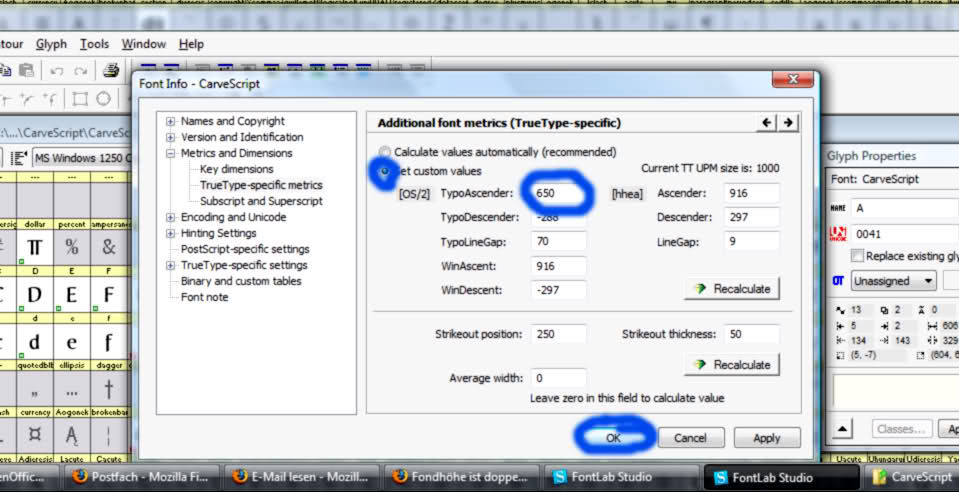Click the Redo arrow icon
This screenshot has height=492, width=959.
(x=81, y=72)
